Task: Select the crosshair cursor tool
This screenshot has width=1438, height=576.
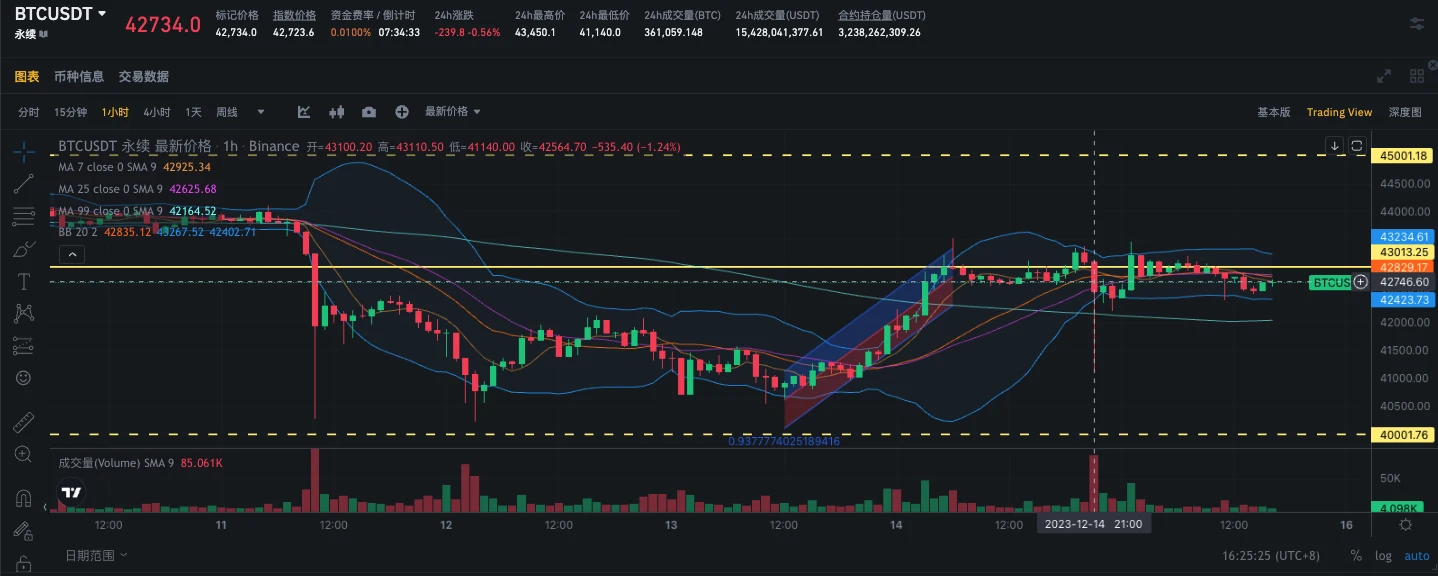Action: (x=23, y=153)
